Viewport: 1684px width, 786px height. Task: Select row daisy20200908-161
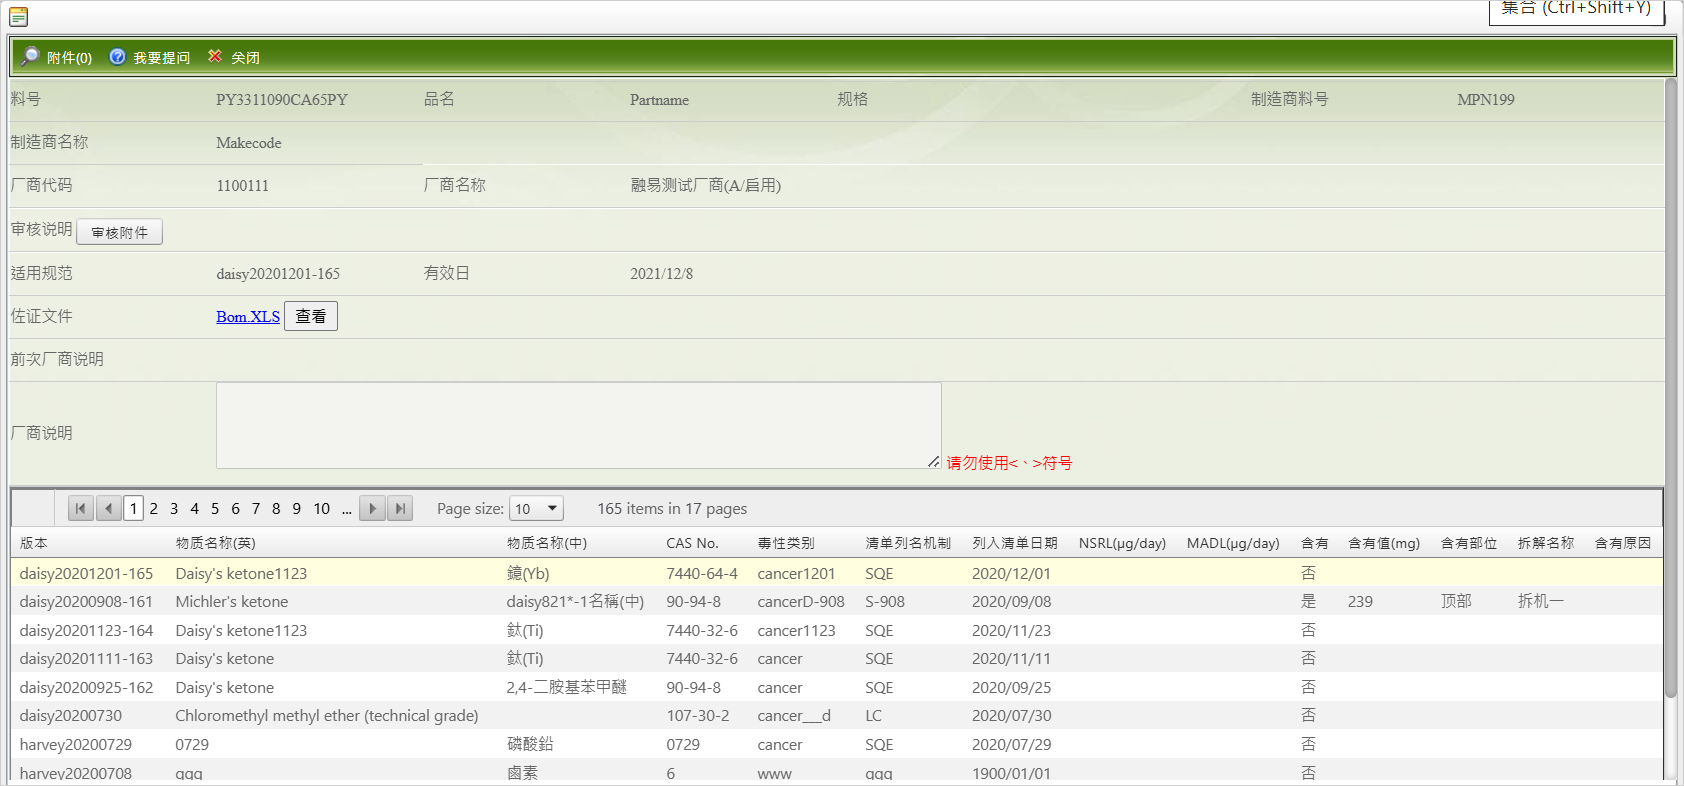pyautogui.click(x=837, y=601)
